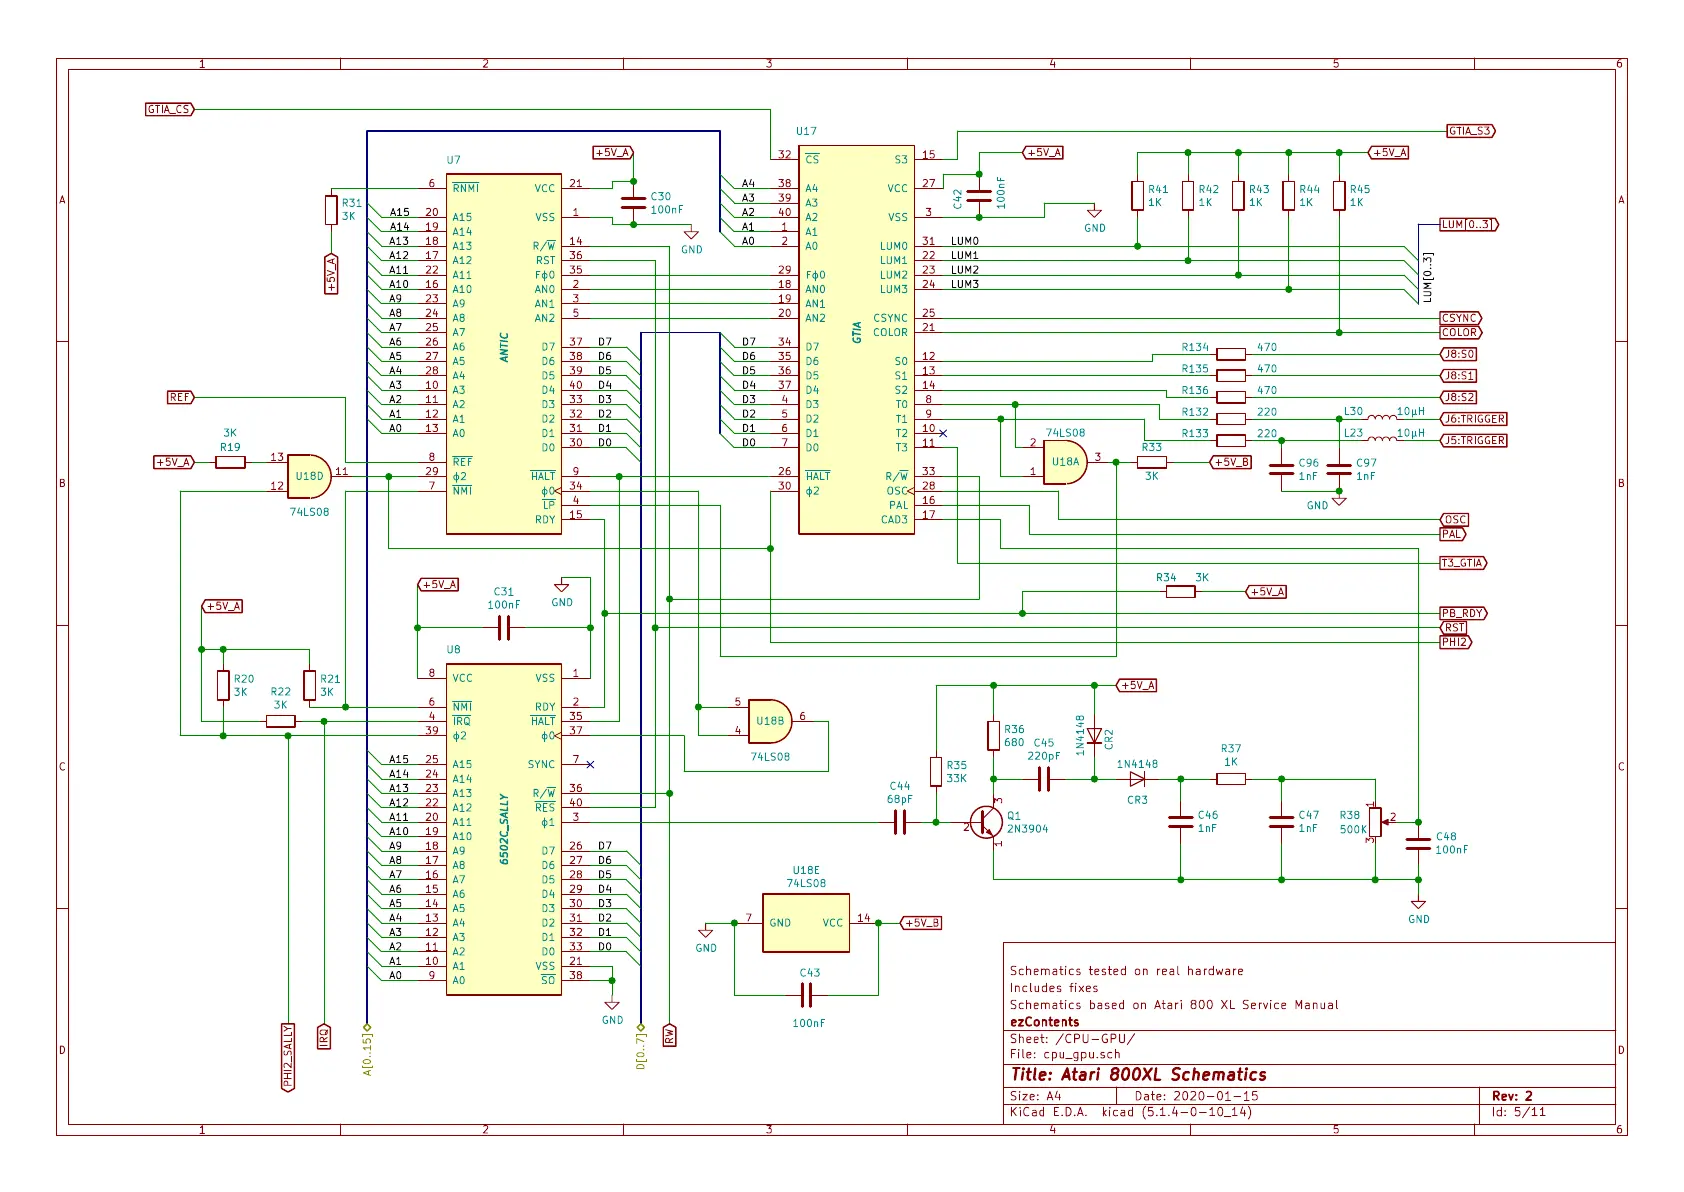The image size is (1684, 1192).
Task: Select the A[0..15] address bus label
Action: [367, 1049]
